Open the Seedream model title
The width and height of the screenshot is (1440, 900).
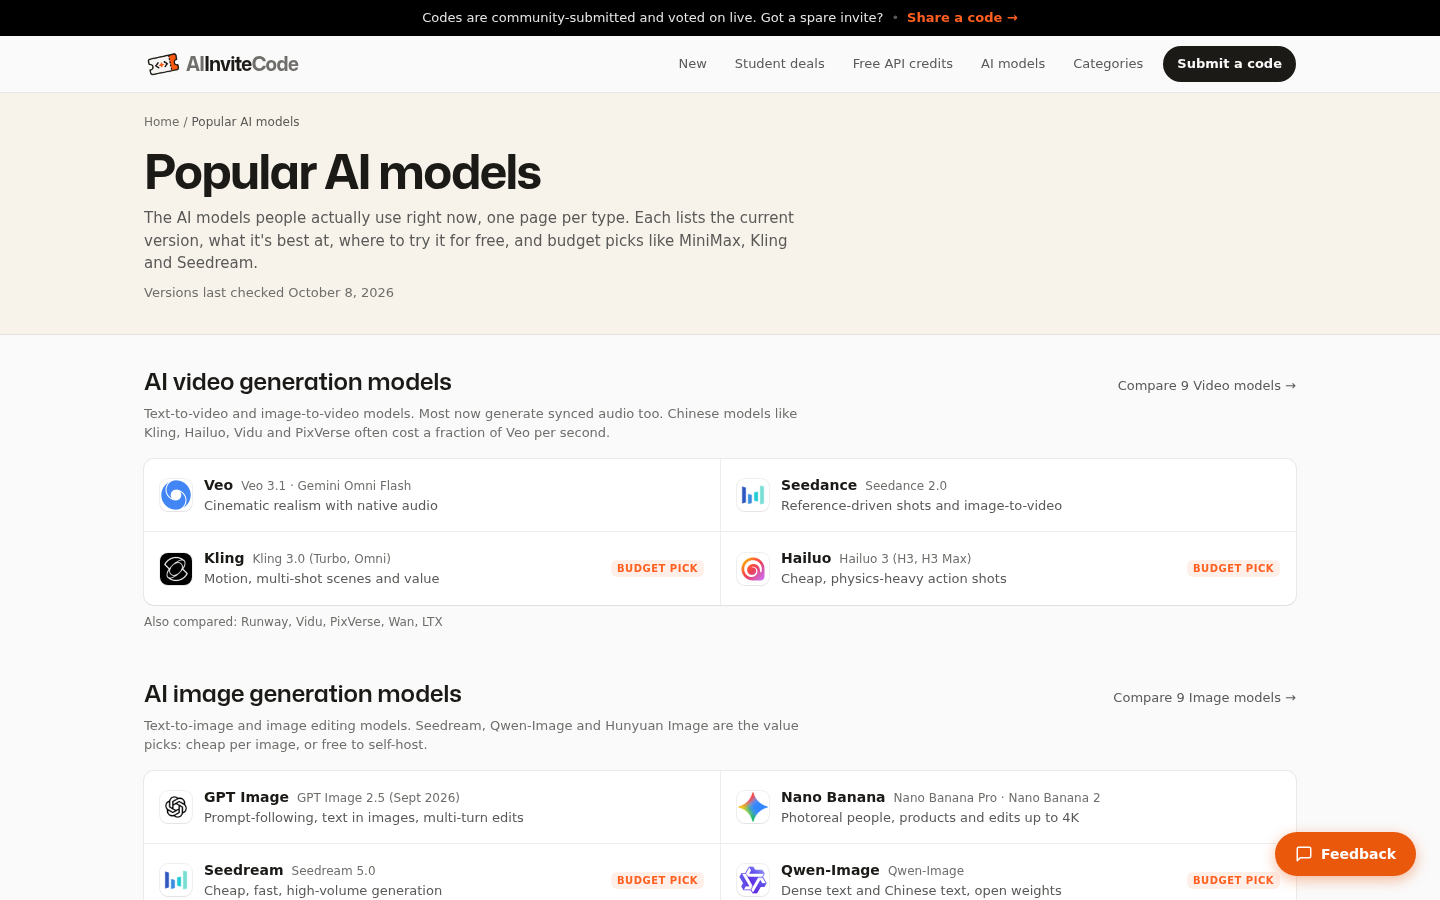(x=243, y=870)
